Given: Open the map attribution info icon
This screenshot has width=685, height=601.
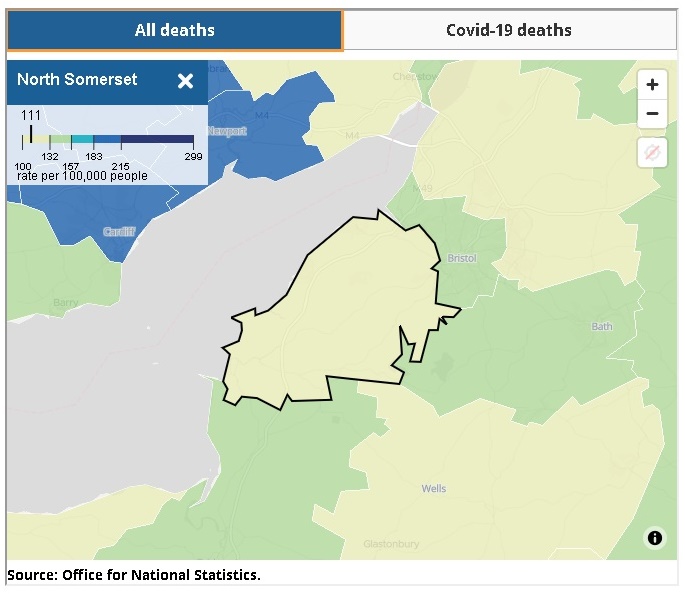Looking at the screenshot, I should (655, 538).
